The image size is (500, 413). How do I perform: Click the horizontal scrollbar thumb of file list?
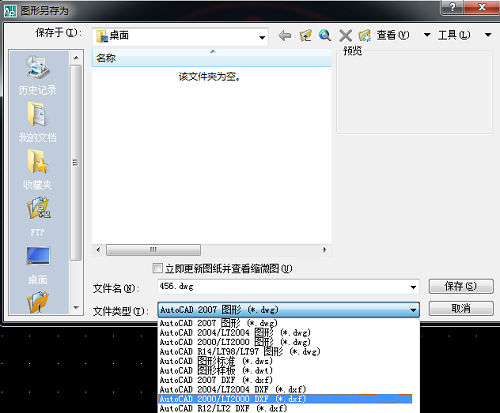153,250
